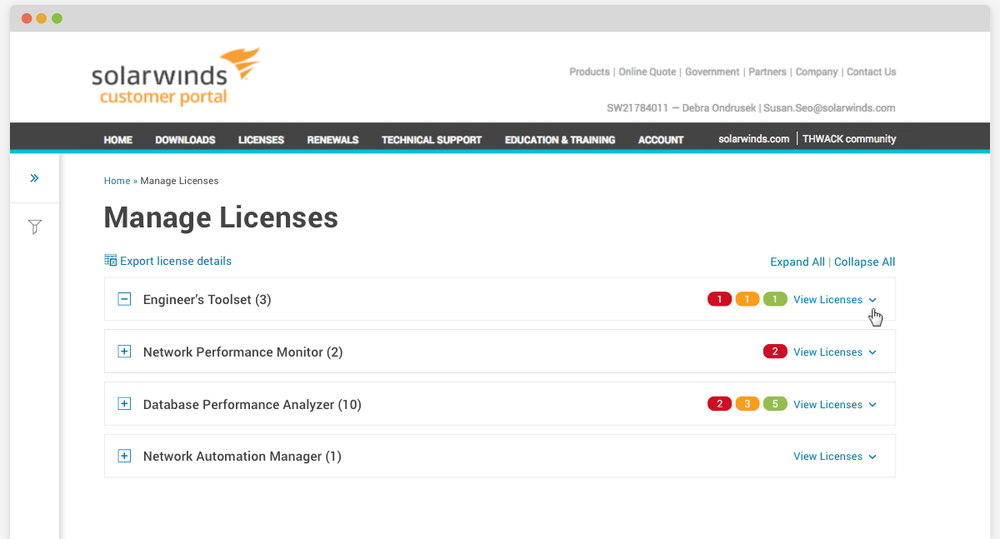
Task: Click Expand All link
Action: coord(797,262)
